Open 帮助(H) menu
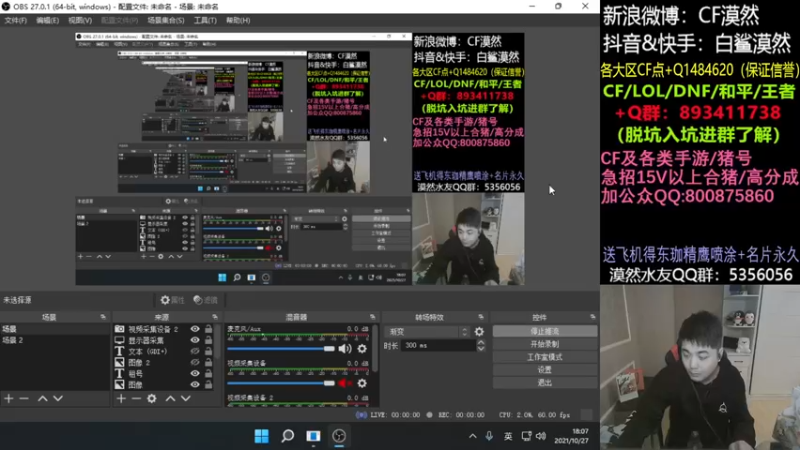The height and width of the screenshot is (450, 800). click(x=238, y=20)
